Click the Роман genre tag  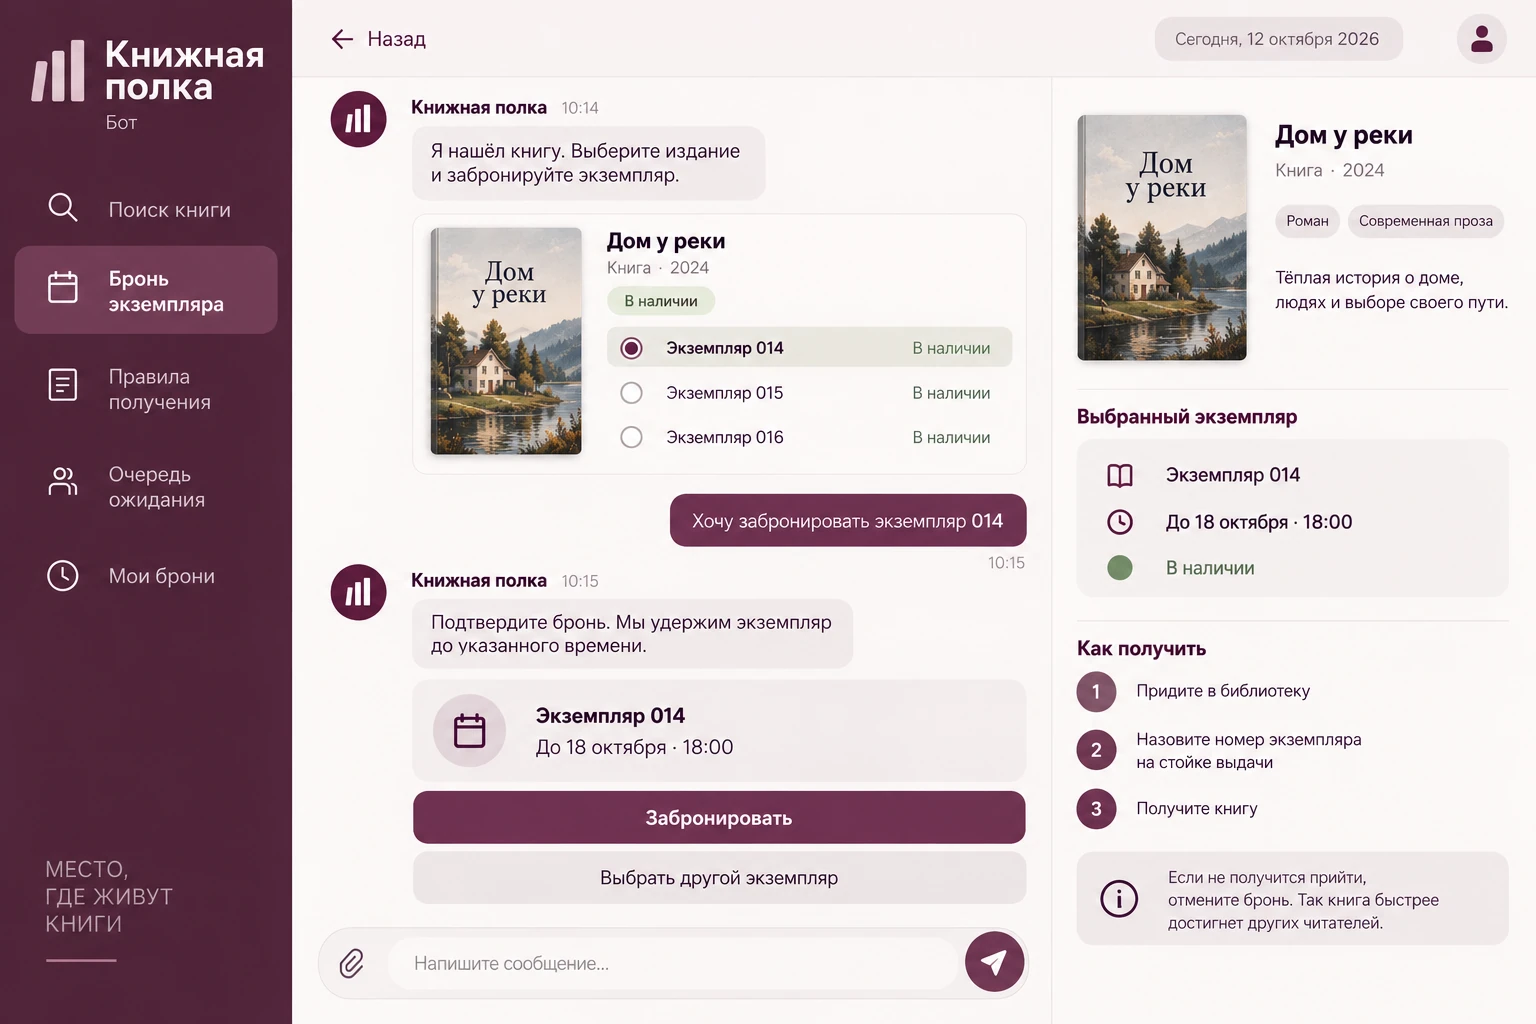click(x=1308, y=221)
